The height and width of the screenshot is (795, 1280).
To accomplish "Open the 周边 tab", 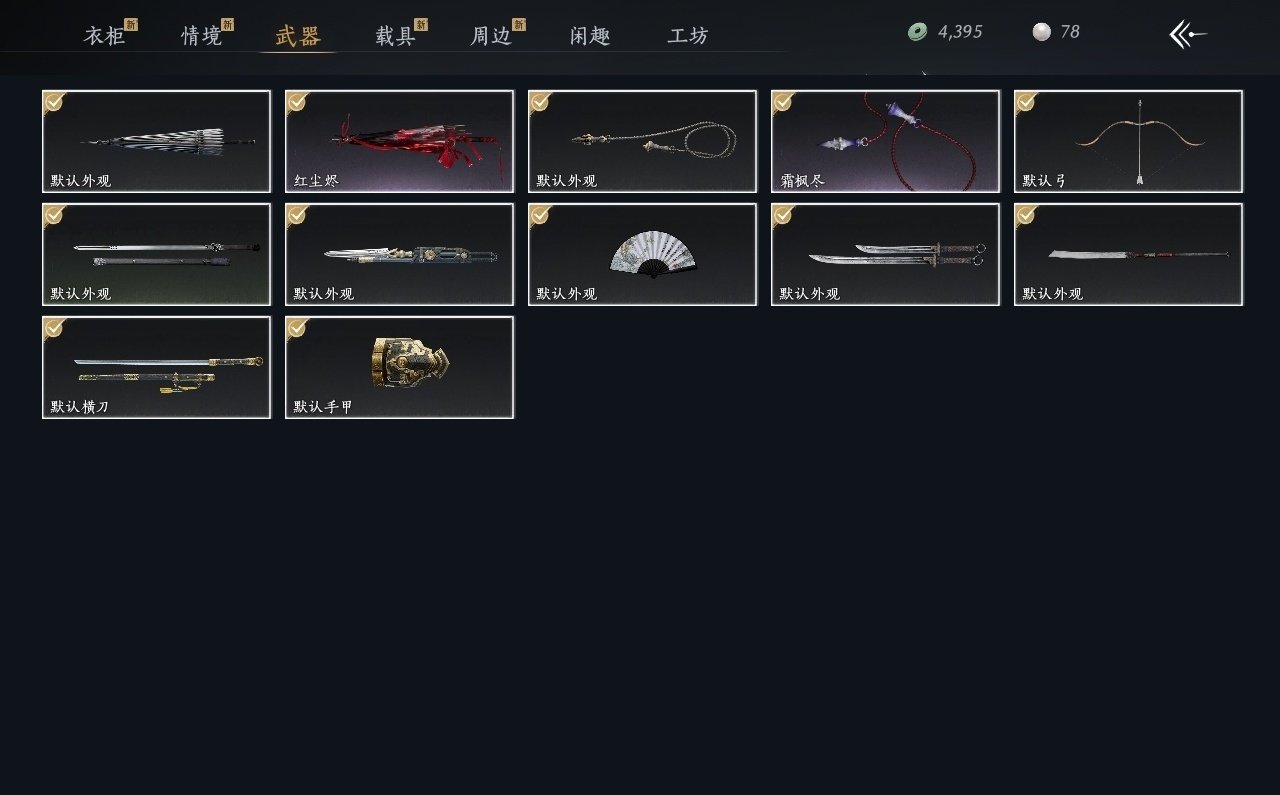I will click(x=491, y=36).
